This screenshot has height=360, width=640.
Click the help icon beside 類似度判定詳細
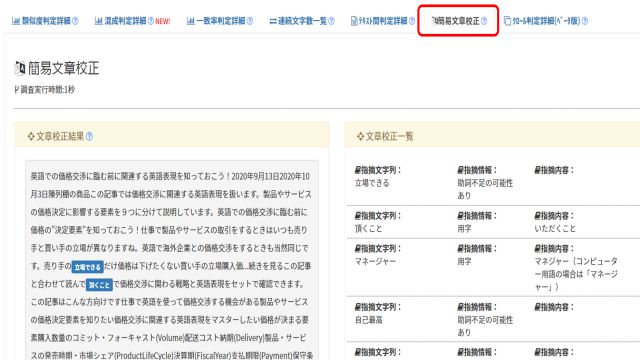75,21
